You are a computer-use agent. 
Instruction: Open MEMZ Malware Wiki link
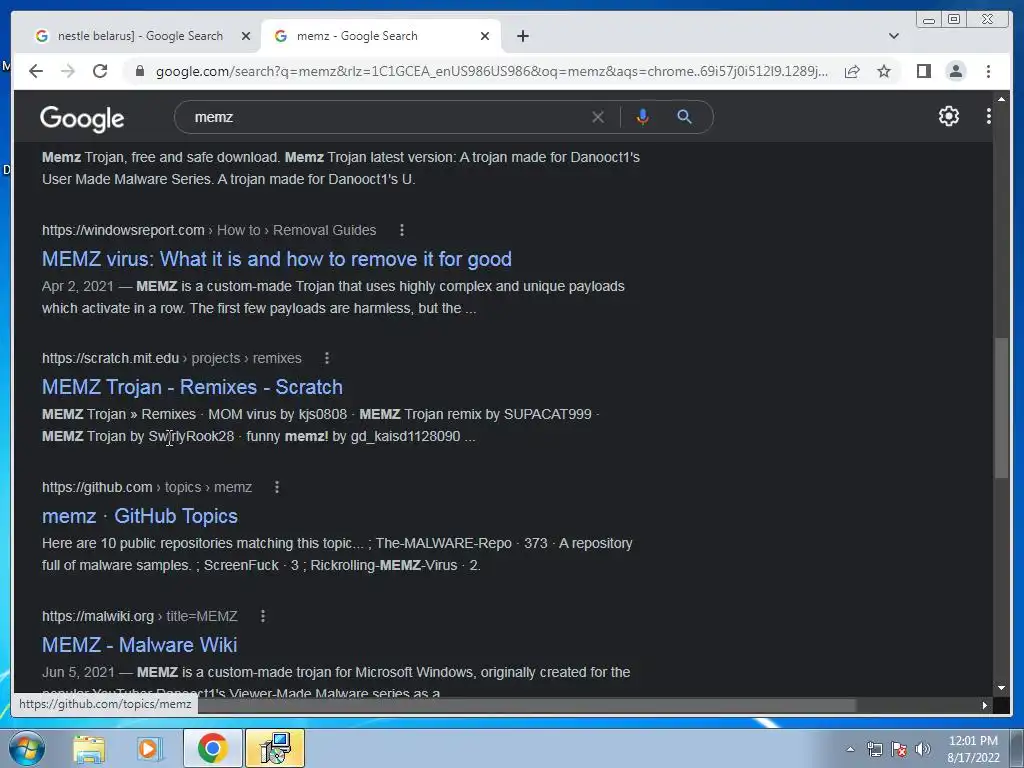pyautogui.click(x=139, y=645)
